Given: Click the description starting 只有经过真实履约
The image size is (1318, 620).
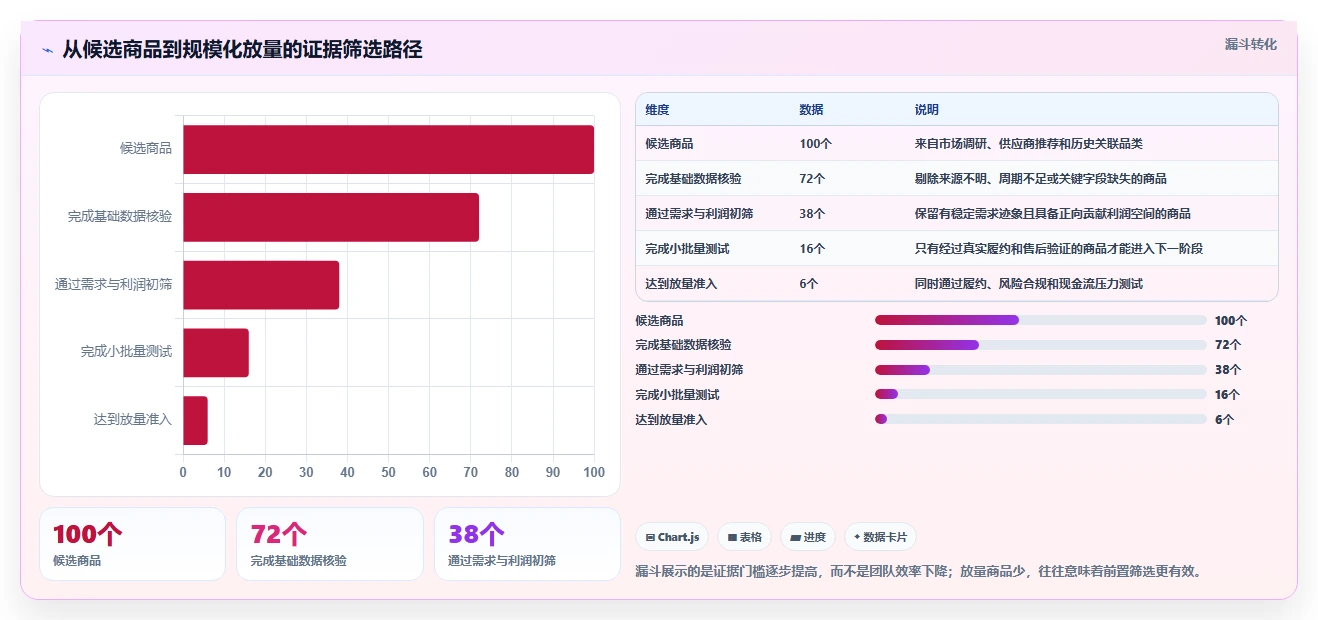Looking at the screenshot, I should (x=1058, y=249).
